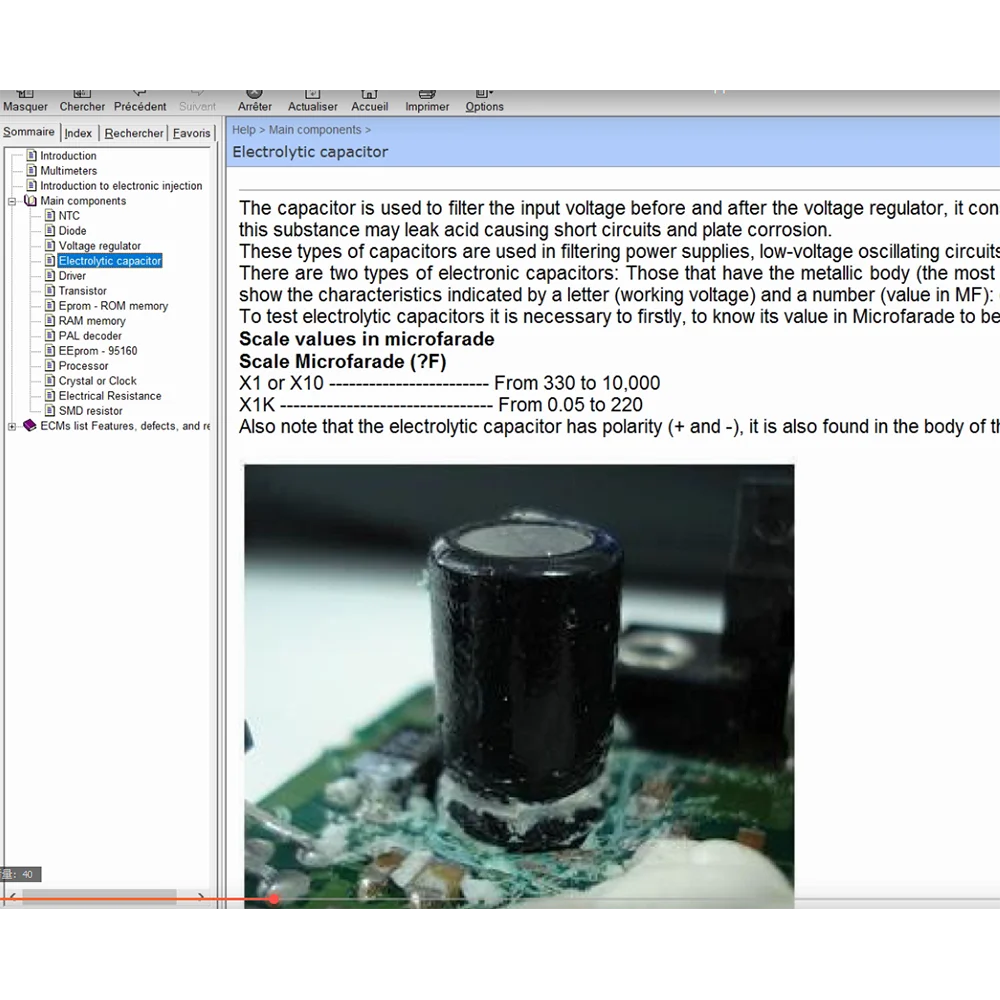Click the Help breadcrumb link

[244, 129]
